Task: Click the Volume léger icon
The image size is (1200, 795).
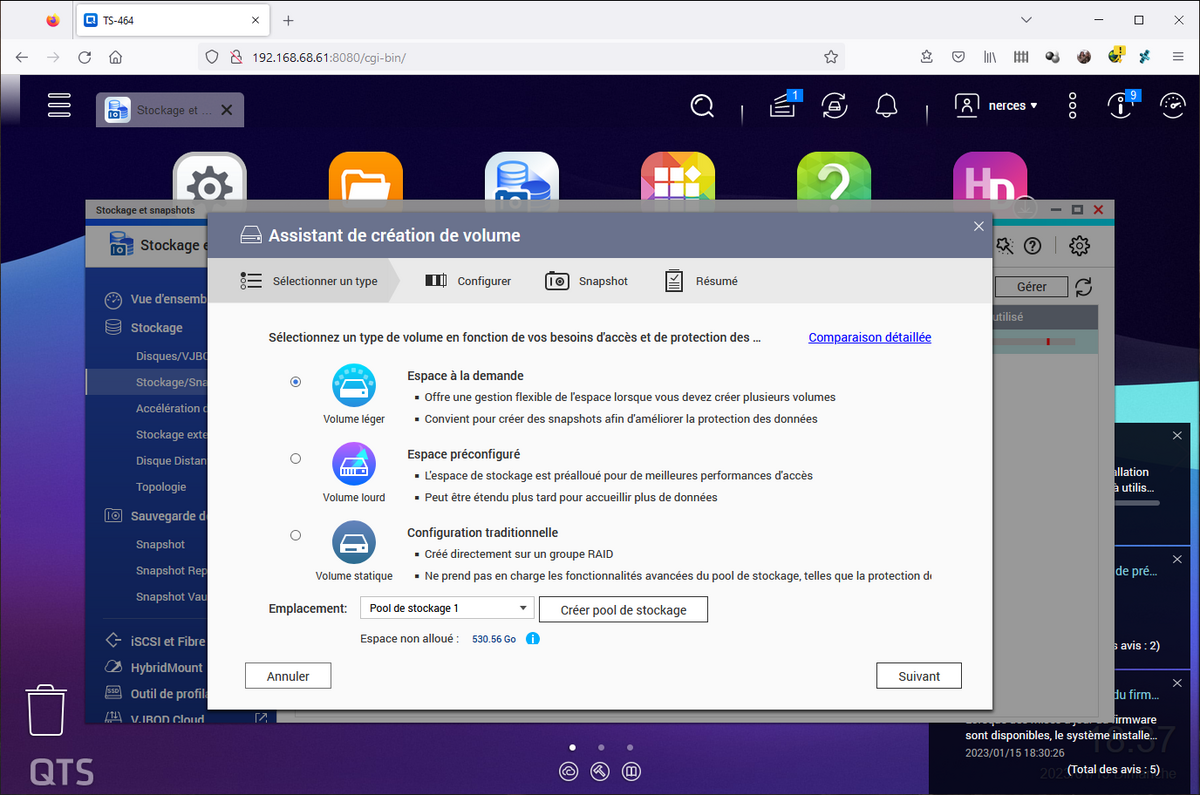Action: click(x=354, y=385)
